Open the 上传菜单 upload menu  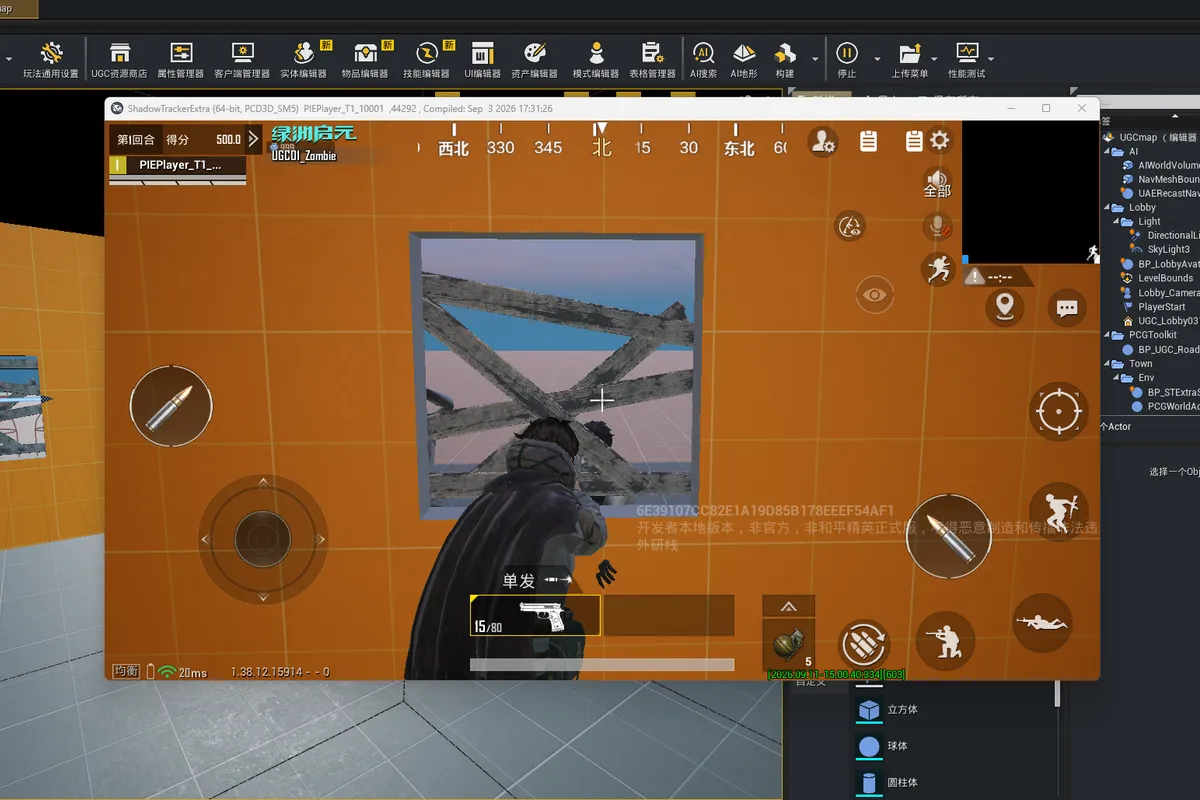click(x=910, y=60)
